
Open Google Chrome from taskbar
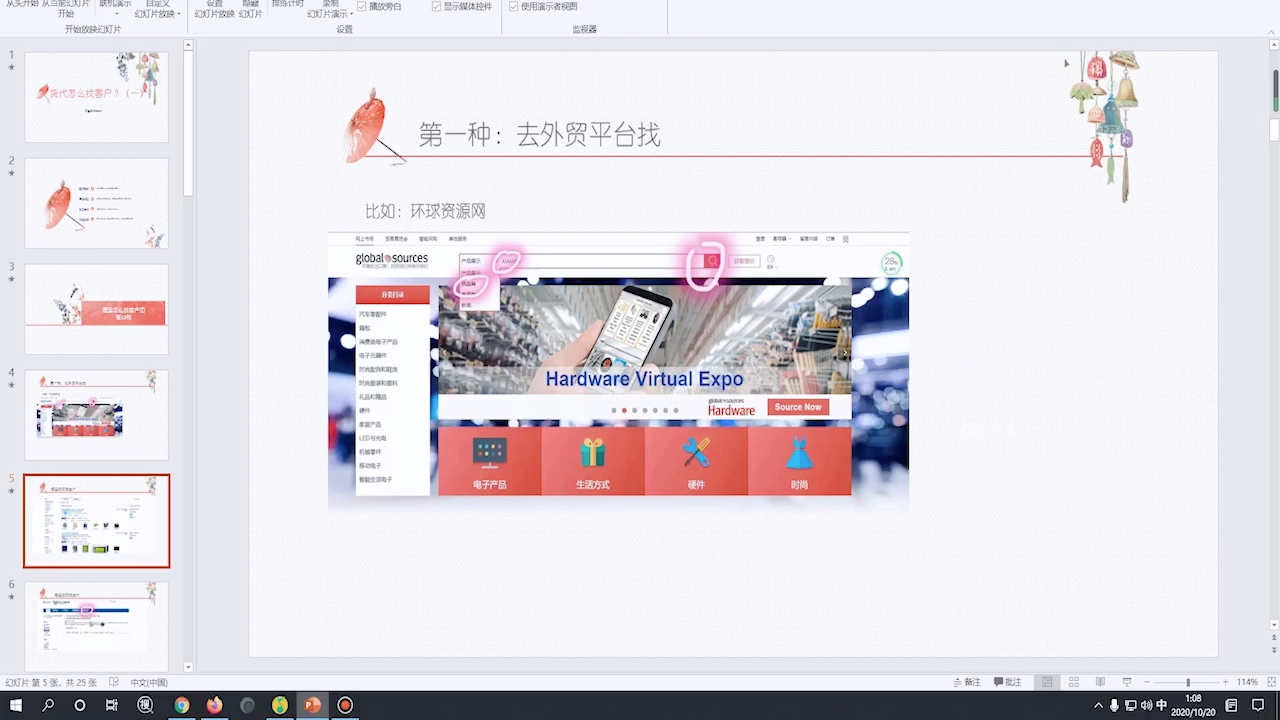181,705
